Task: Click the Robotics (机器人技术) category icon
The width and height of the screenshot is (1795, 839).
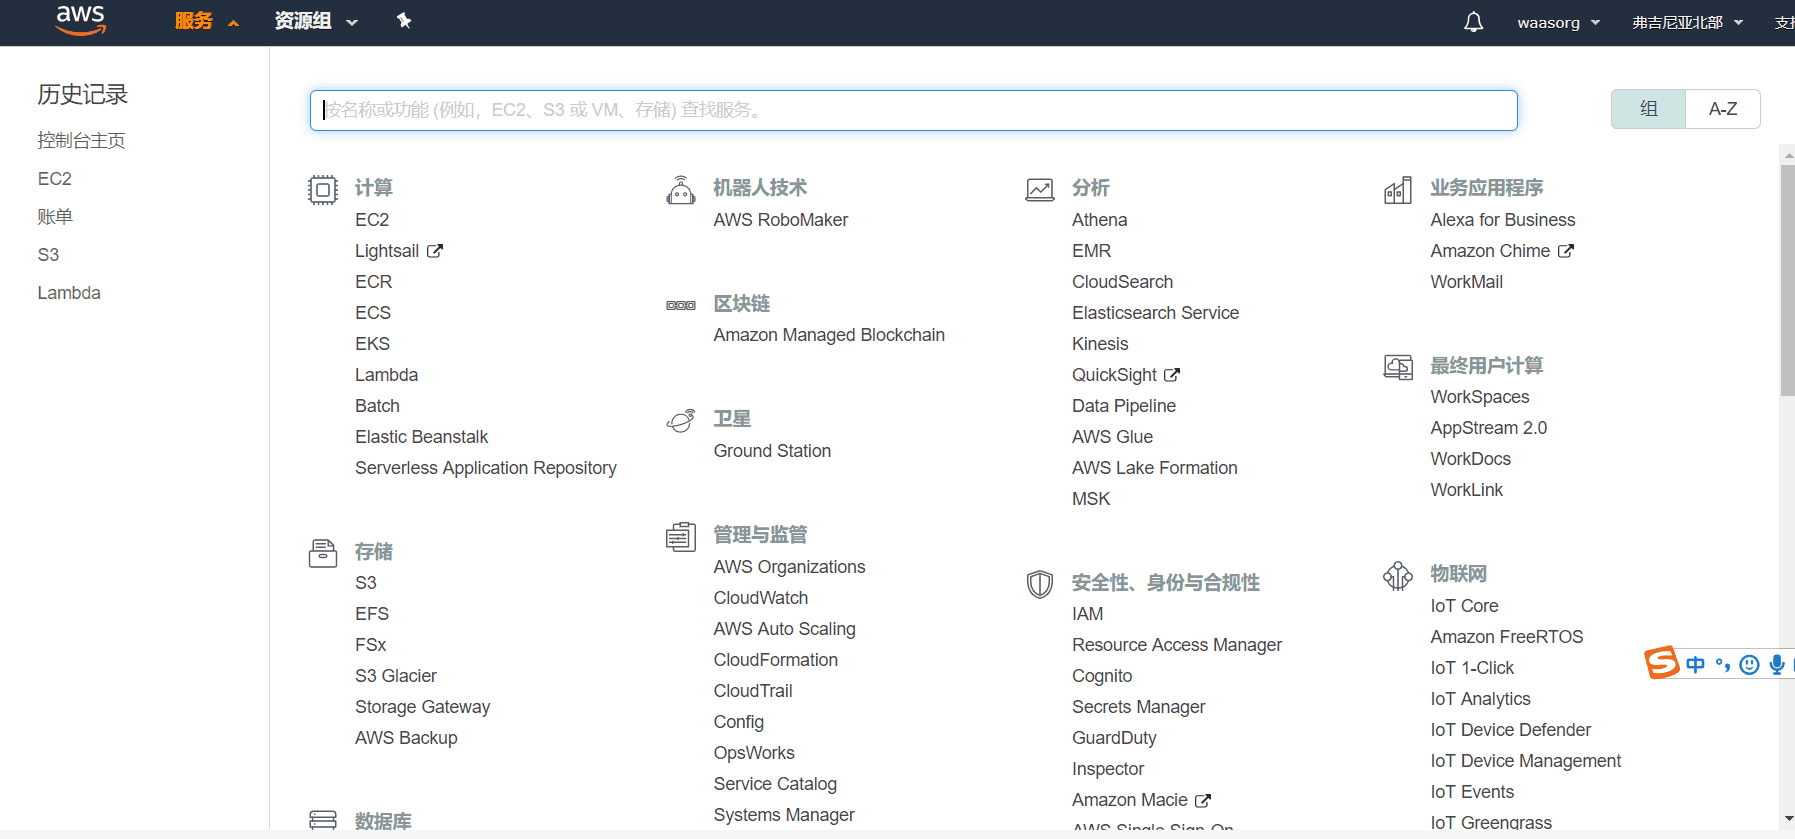Action: coord(681,190)
